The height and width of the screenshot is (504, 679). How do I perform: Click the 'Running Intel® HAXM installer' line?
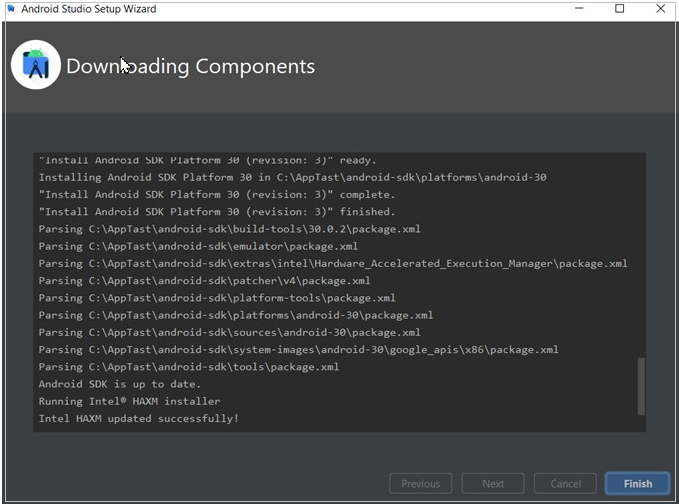(x=129, y=401)
